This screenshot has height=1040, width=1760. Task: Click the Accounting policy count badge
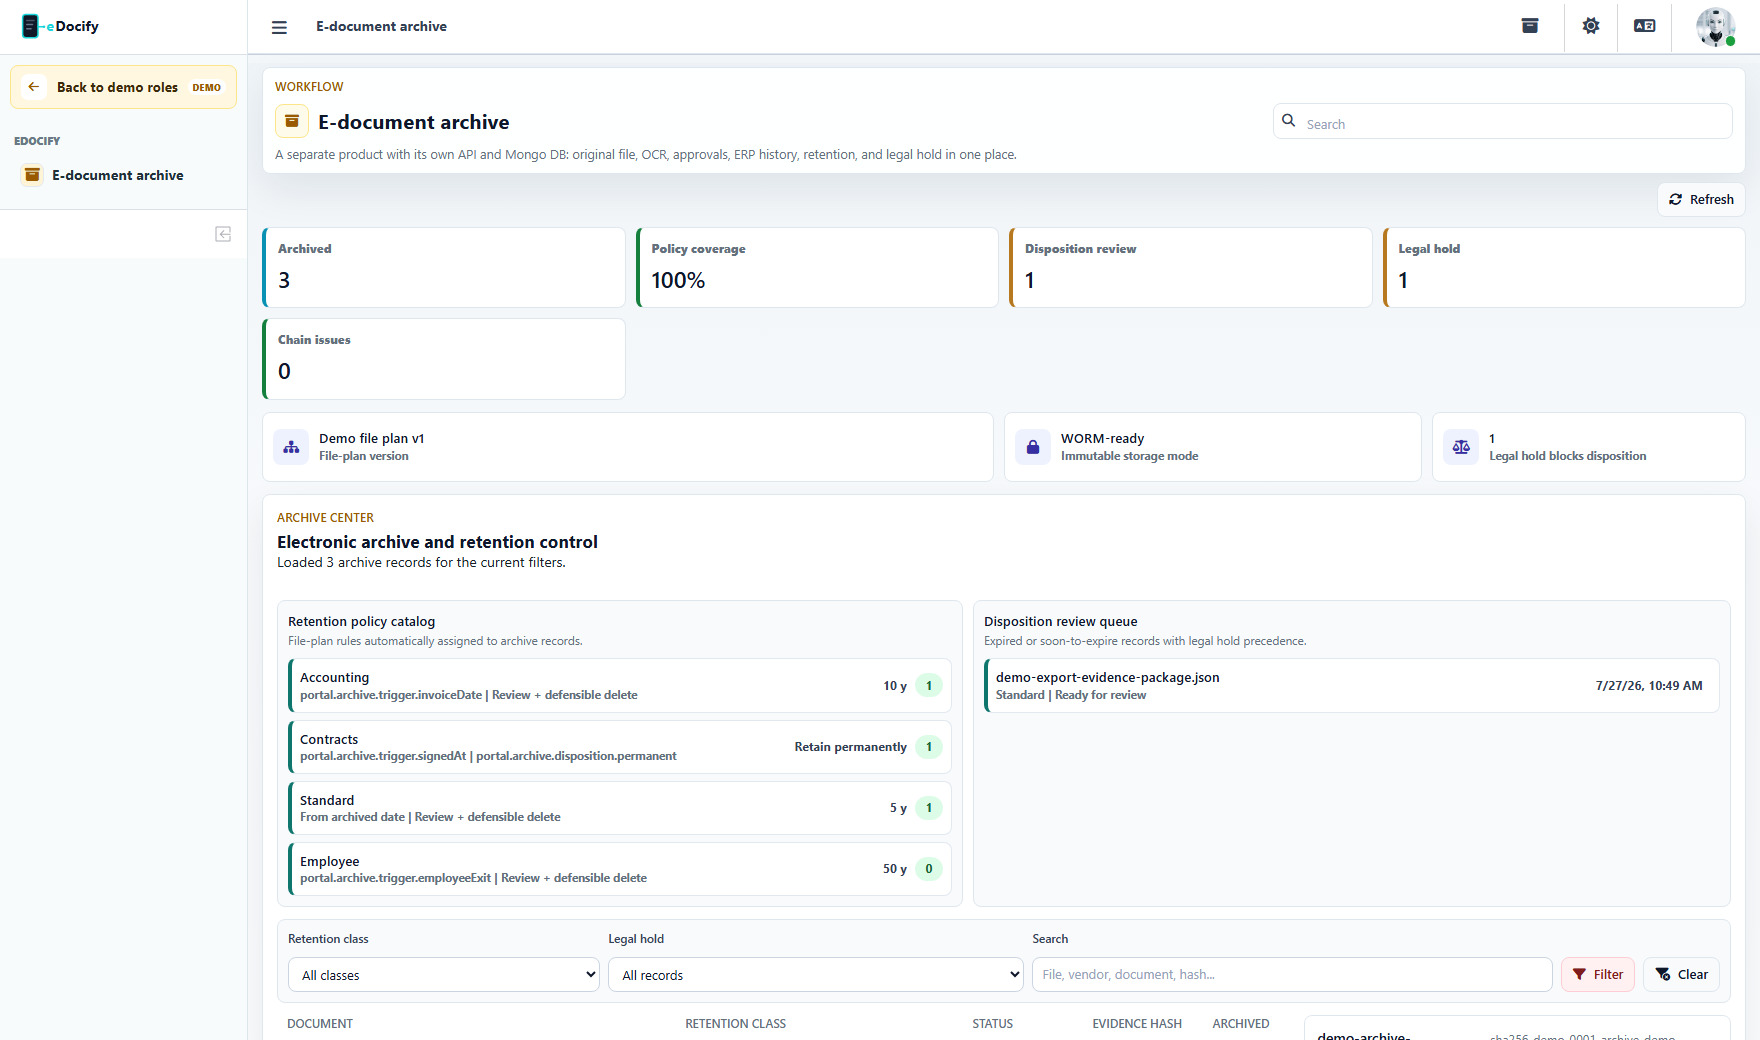pos(929,686)
